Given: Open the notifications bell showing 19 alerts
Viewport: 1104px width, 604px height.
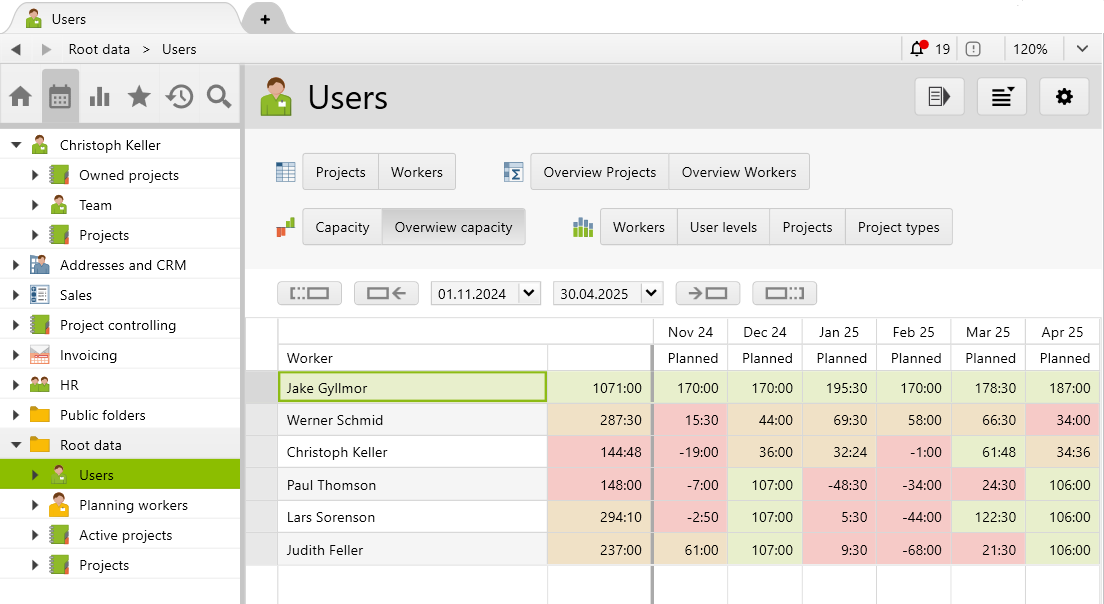Looking at the screenshot, I should tap(919, 48).
